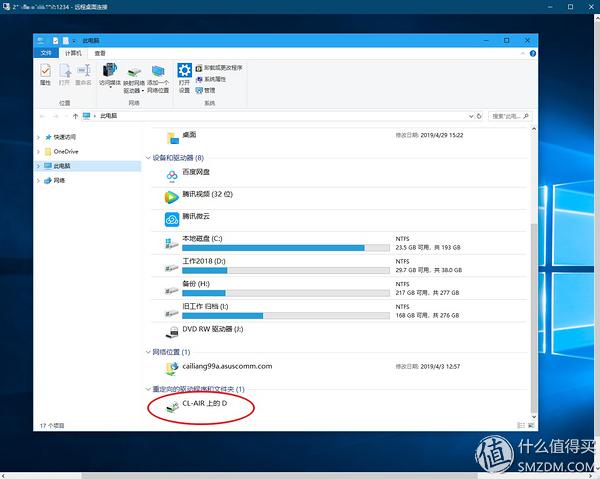Collapse the 设备和驱动器 (8) group
This screenshot has height=479, width=600.
point(148,158)
